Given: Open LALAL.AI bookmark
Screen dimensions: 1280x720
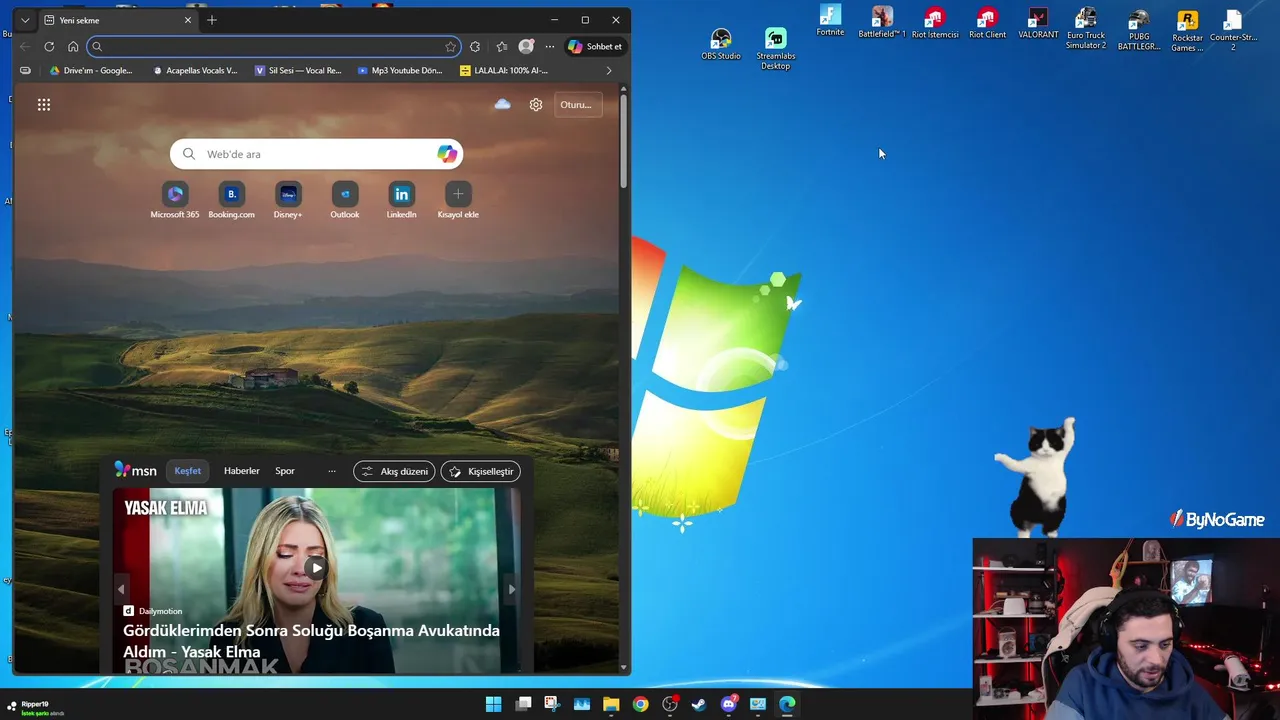Looking at the screenshot, I should pyautogui.click(x=504, y=71).
